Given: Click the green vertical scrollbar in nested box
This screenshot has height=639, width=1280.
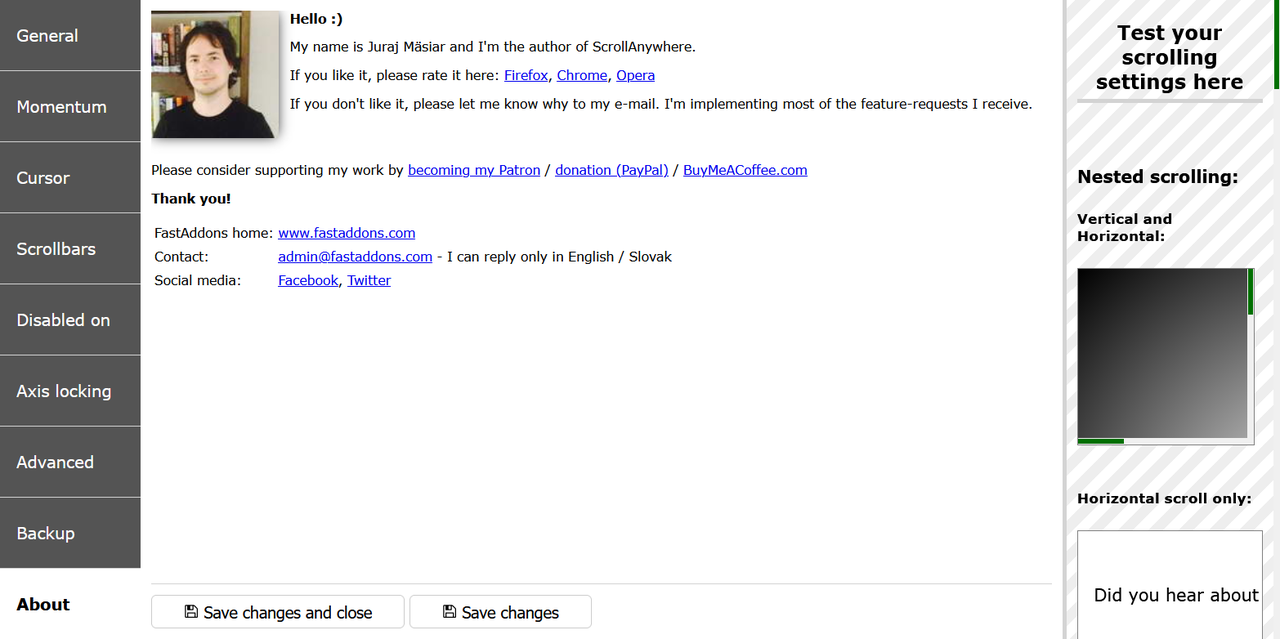Looking at the screenshot, I should tap(1251, 292).
